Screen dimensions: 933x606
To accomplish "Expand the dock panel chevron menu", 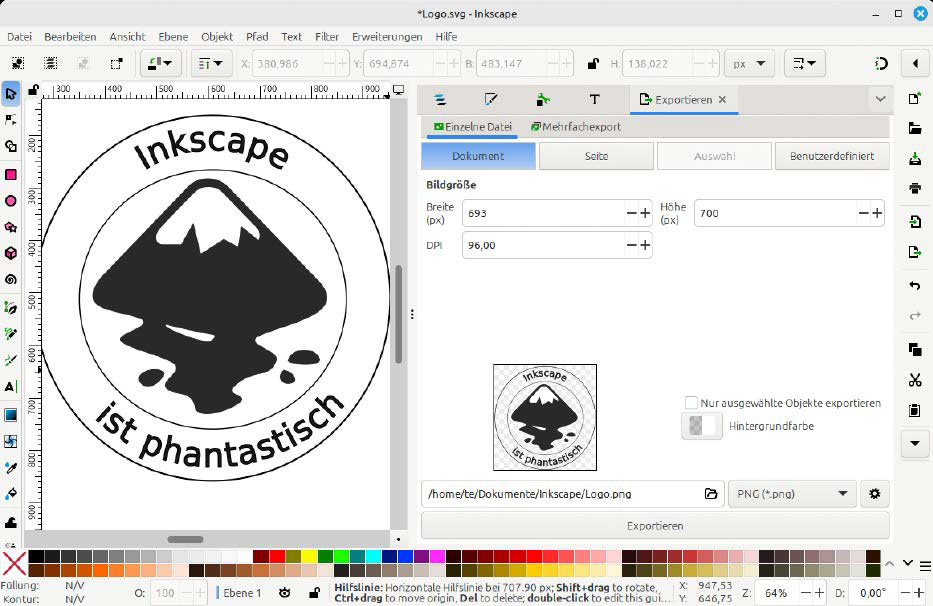I will pyautogui.click(x=881, y=99).
